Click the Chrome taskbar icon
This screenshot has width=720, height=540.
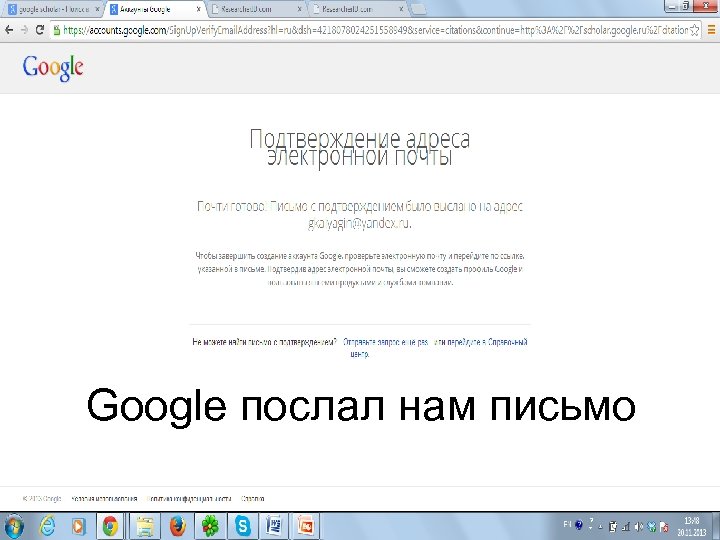coord(110,526)
